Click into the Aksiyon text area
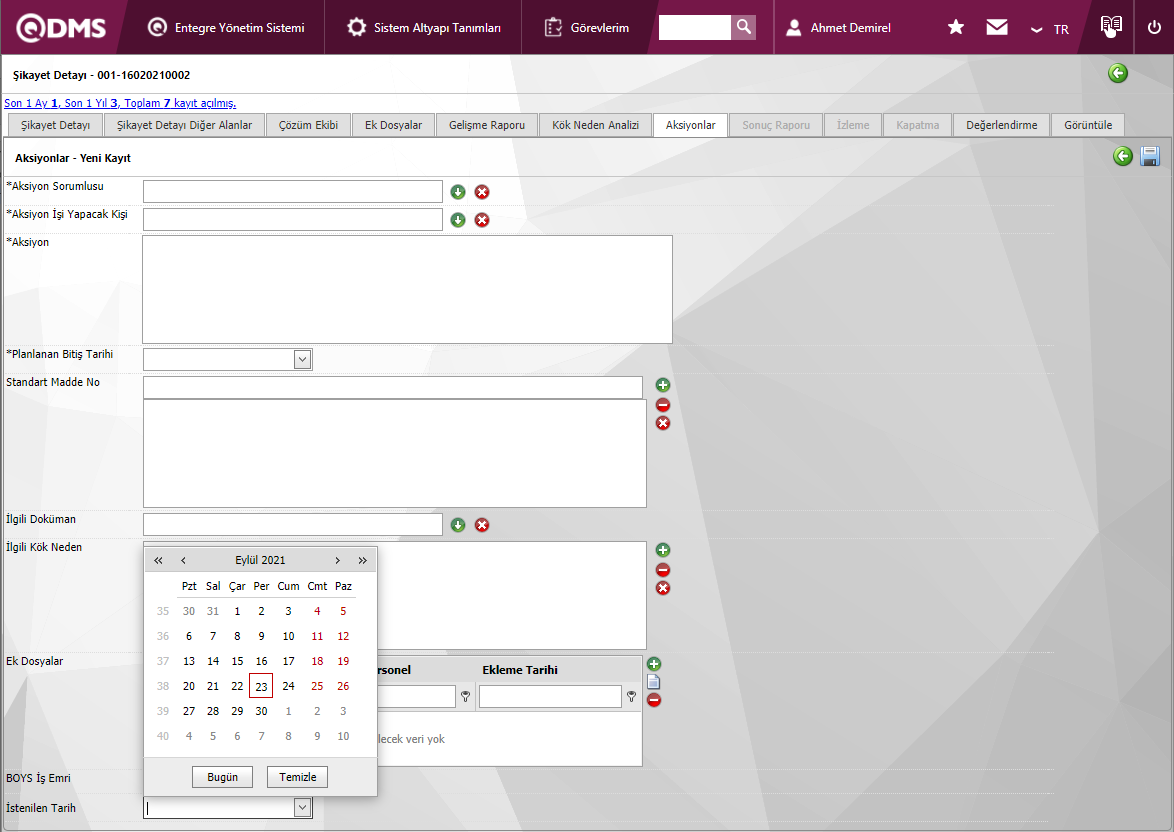This screenshot has width=1174, height=832. [407, 289]
